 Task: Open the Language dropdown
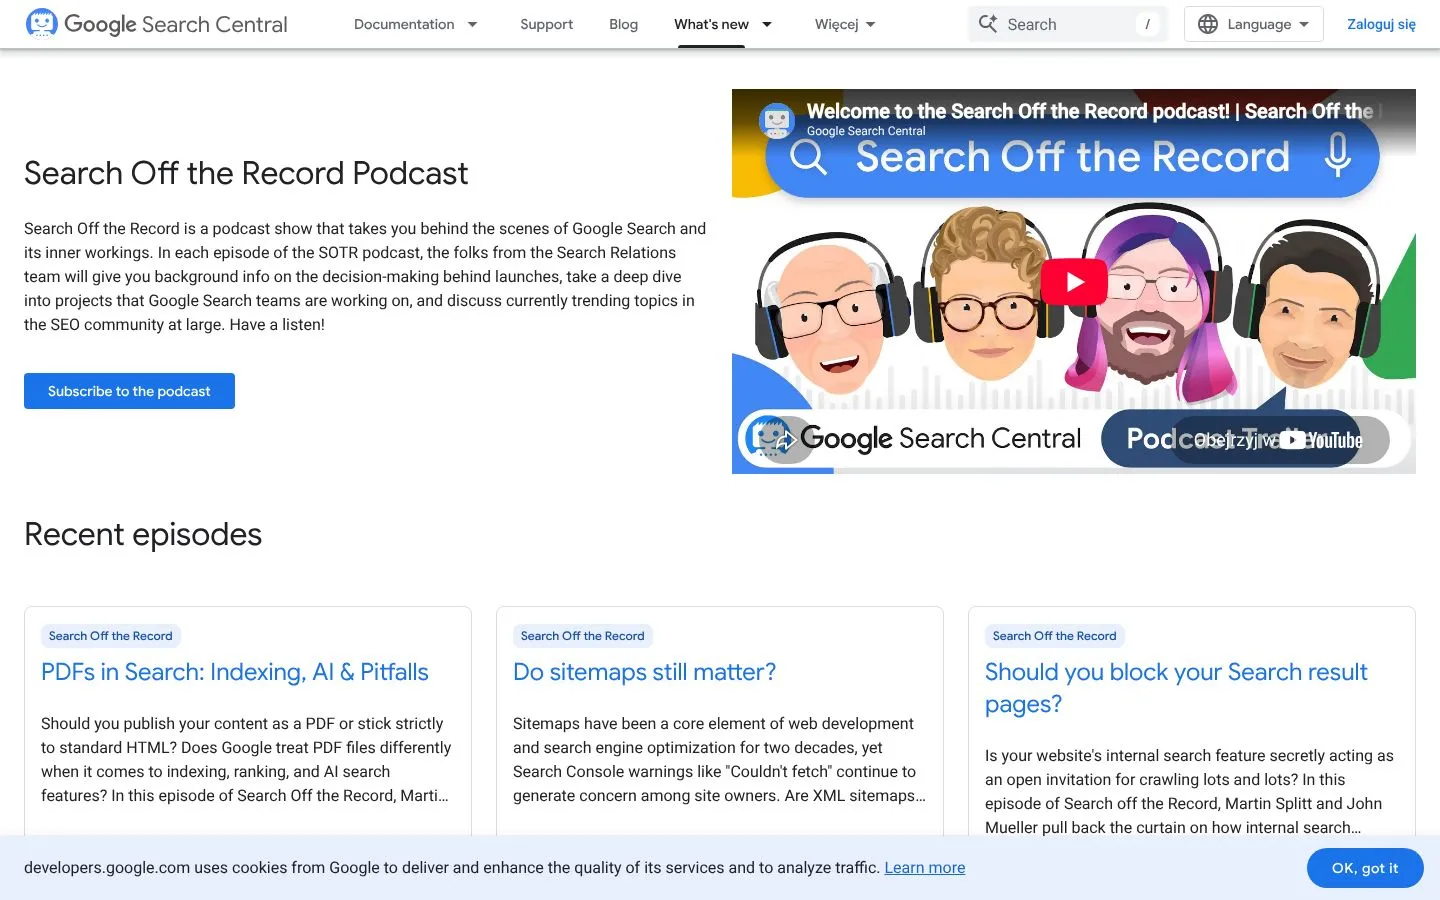click(1254, 24)
